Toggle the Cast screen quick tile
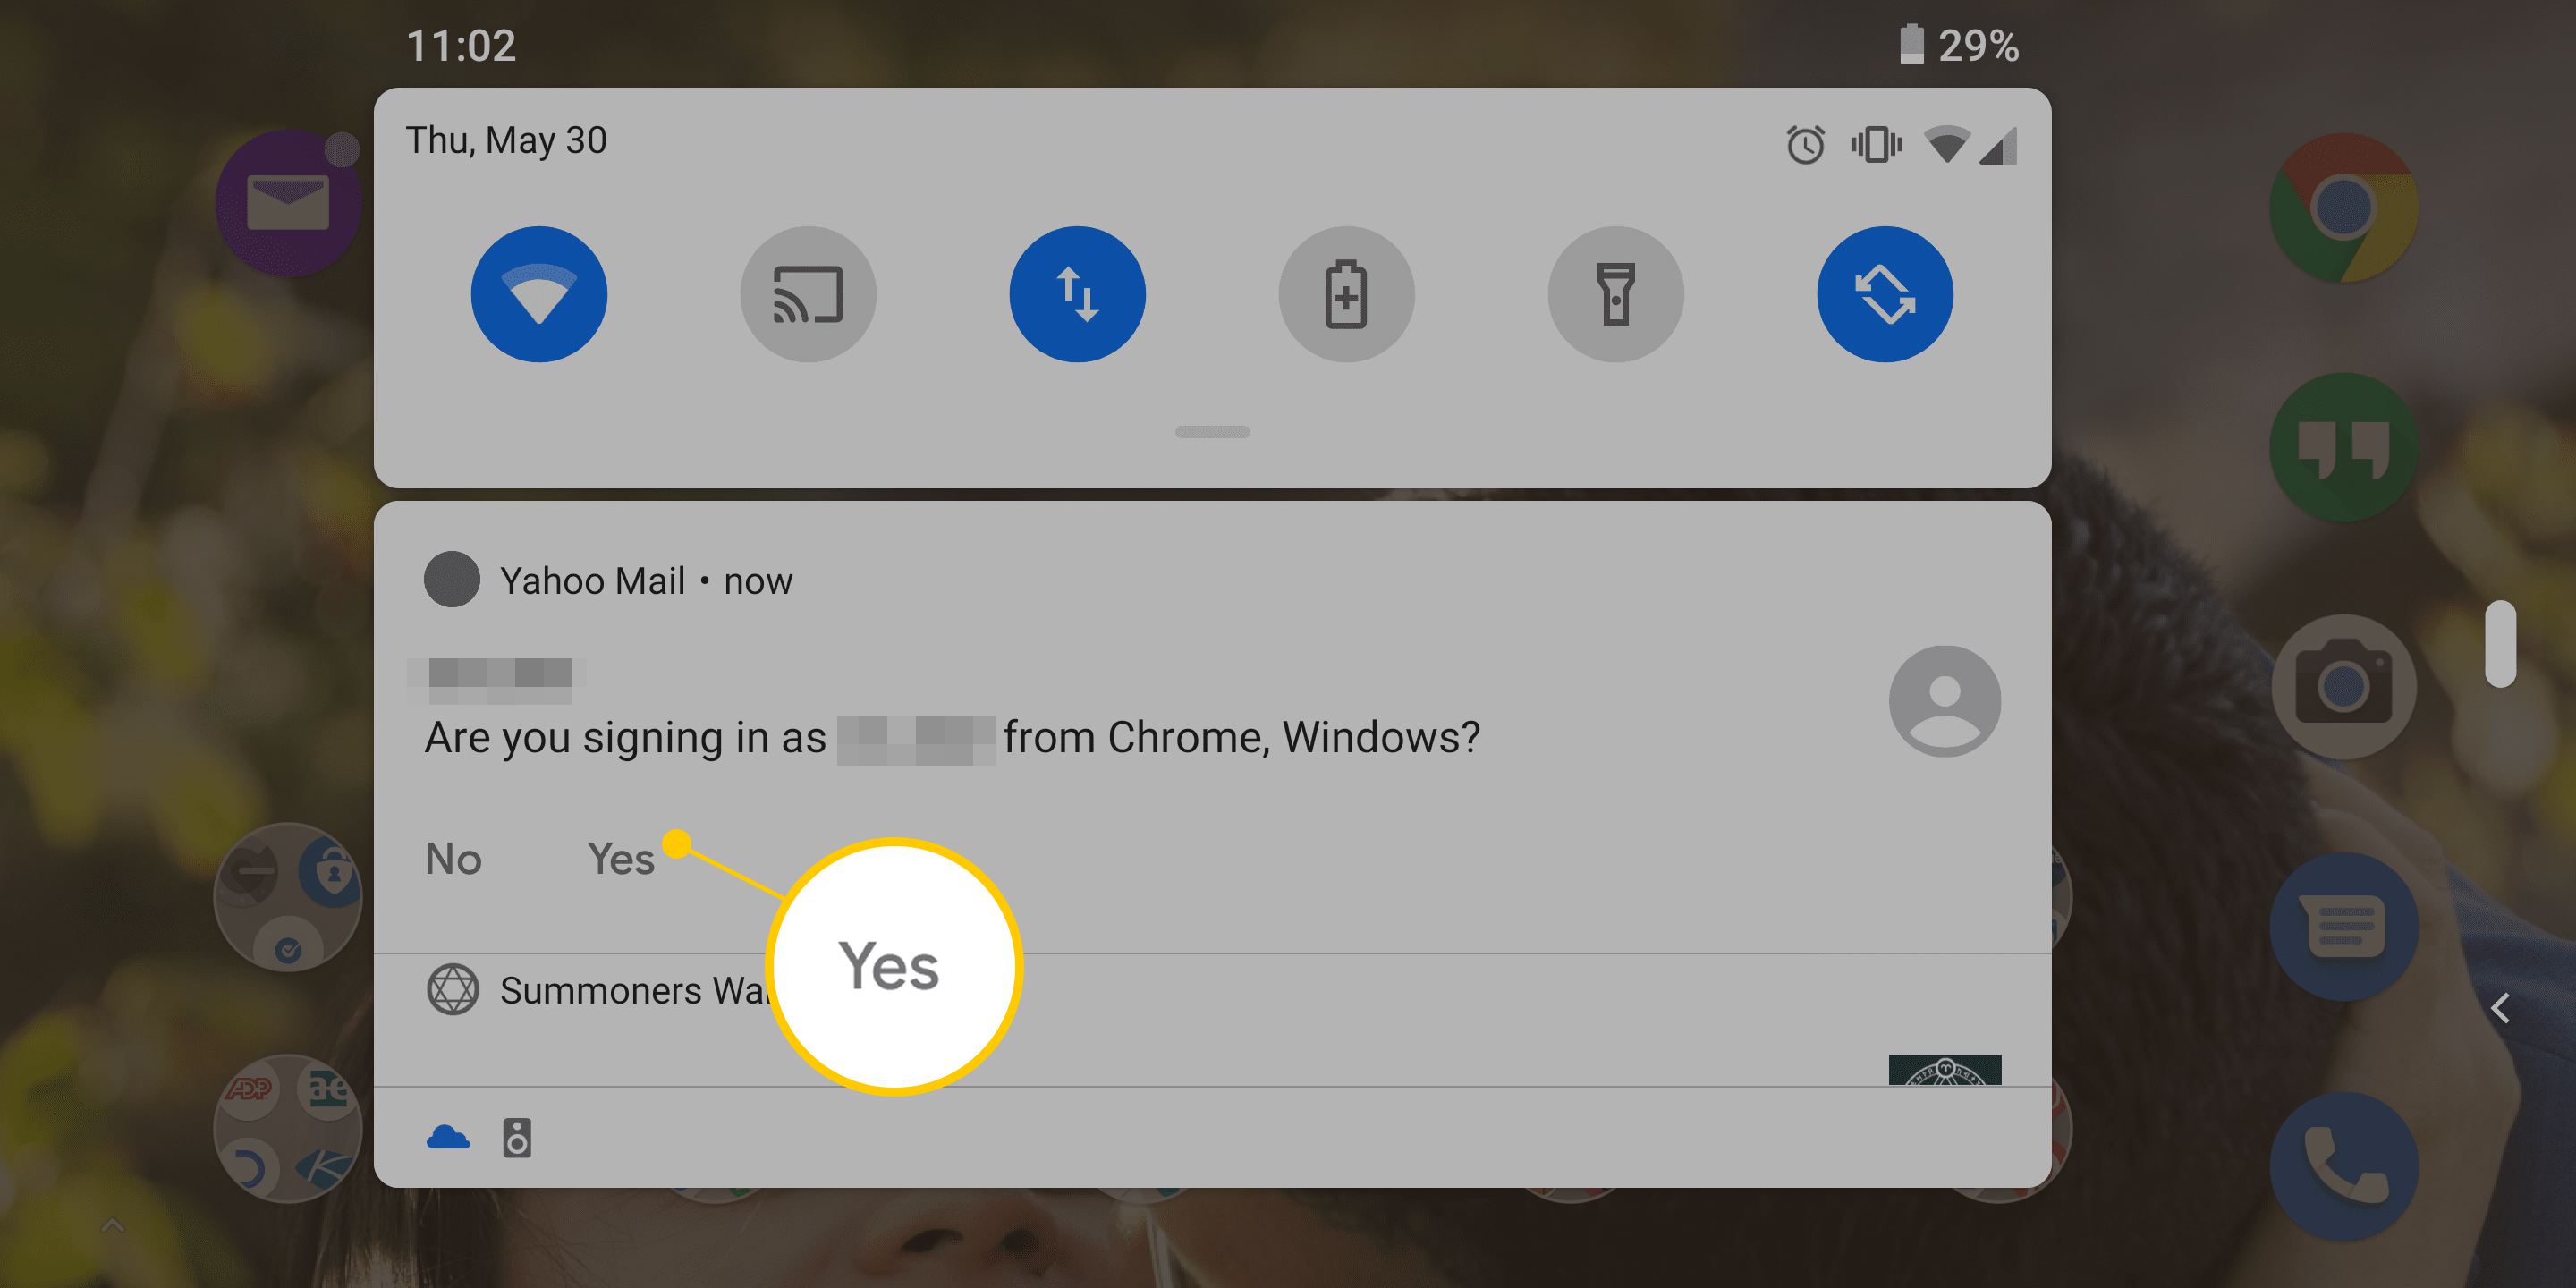The width and height of the screenshot is (2576, 1288). [x=808, y=294]
